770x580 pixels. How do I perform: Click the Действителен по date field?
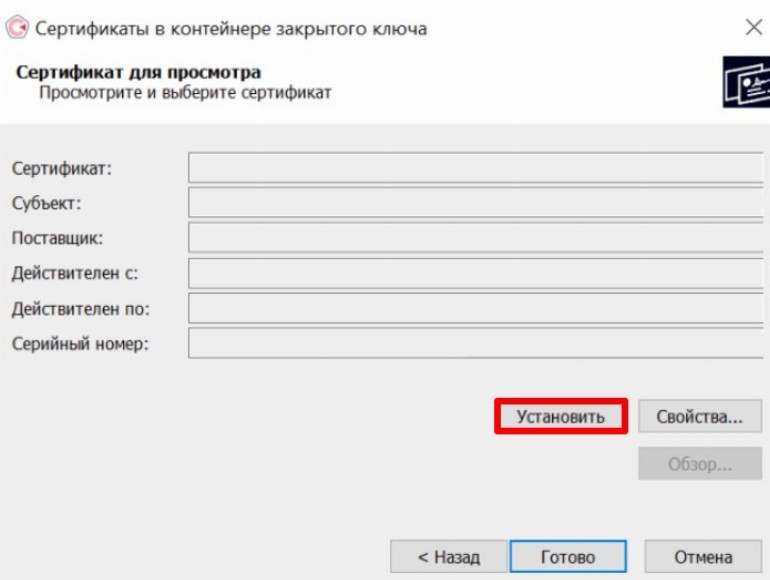coord(475,308)
